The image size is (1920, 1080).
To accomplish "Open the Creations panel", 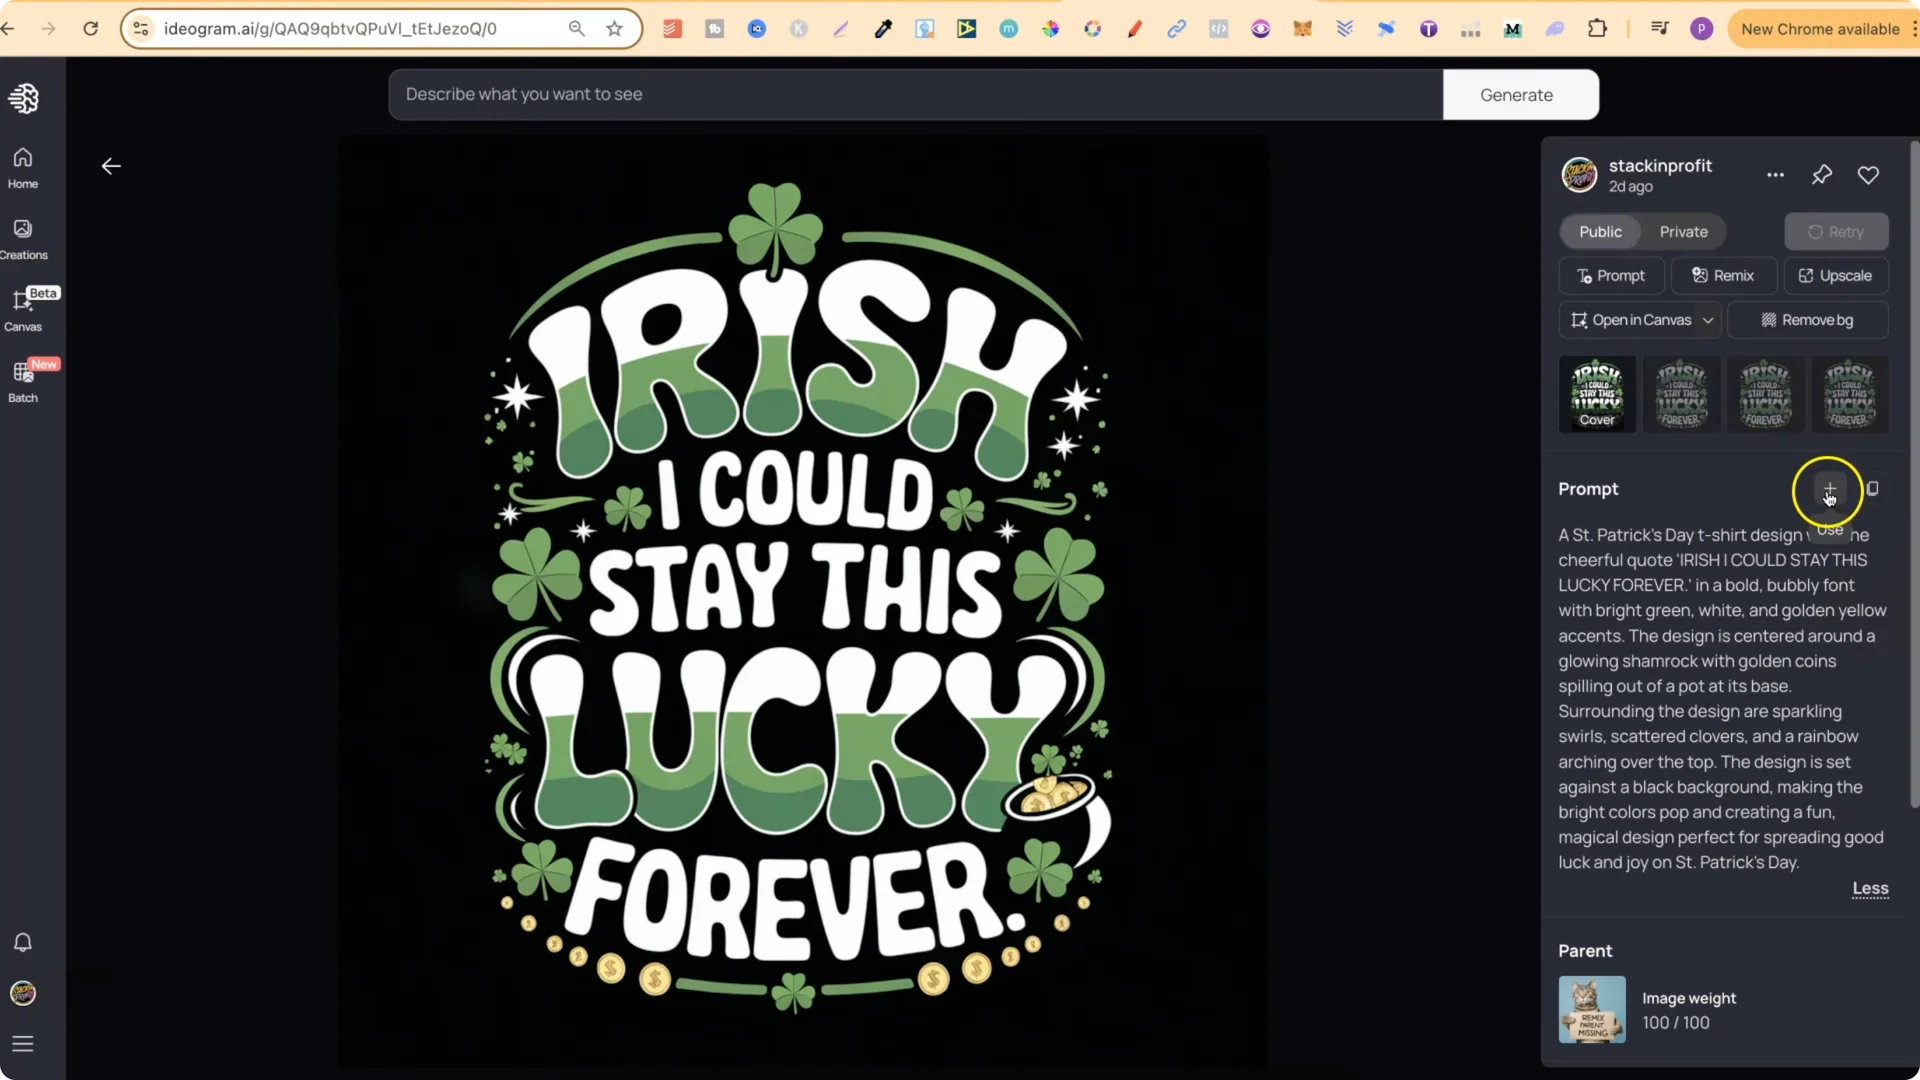I will 22,238.
